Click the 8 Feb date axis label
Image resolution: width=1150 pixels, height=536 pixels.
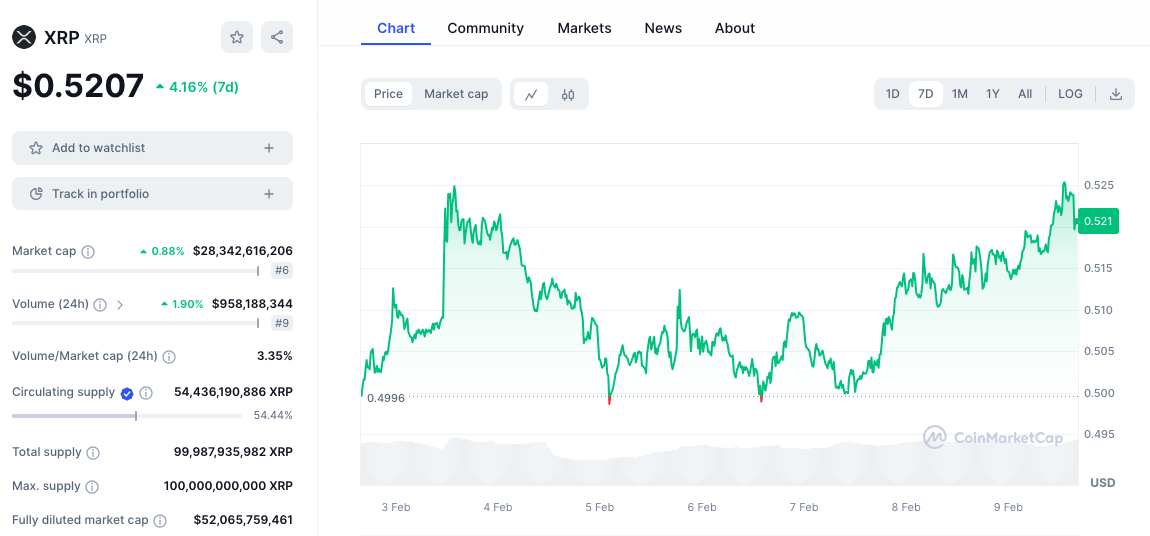click(x=906, y=507)
